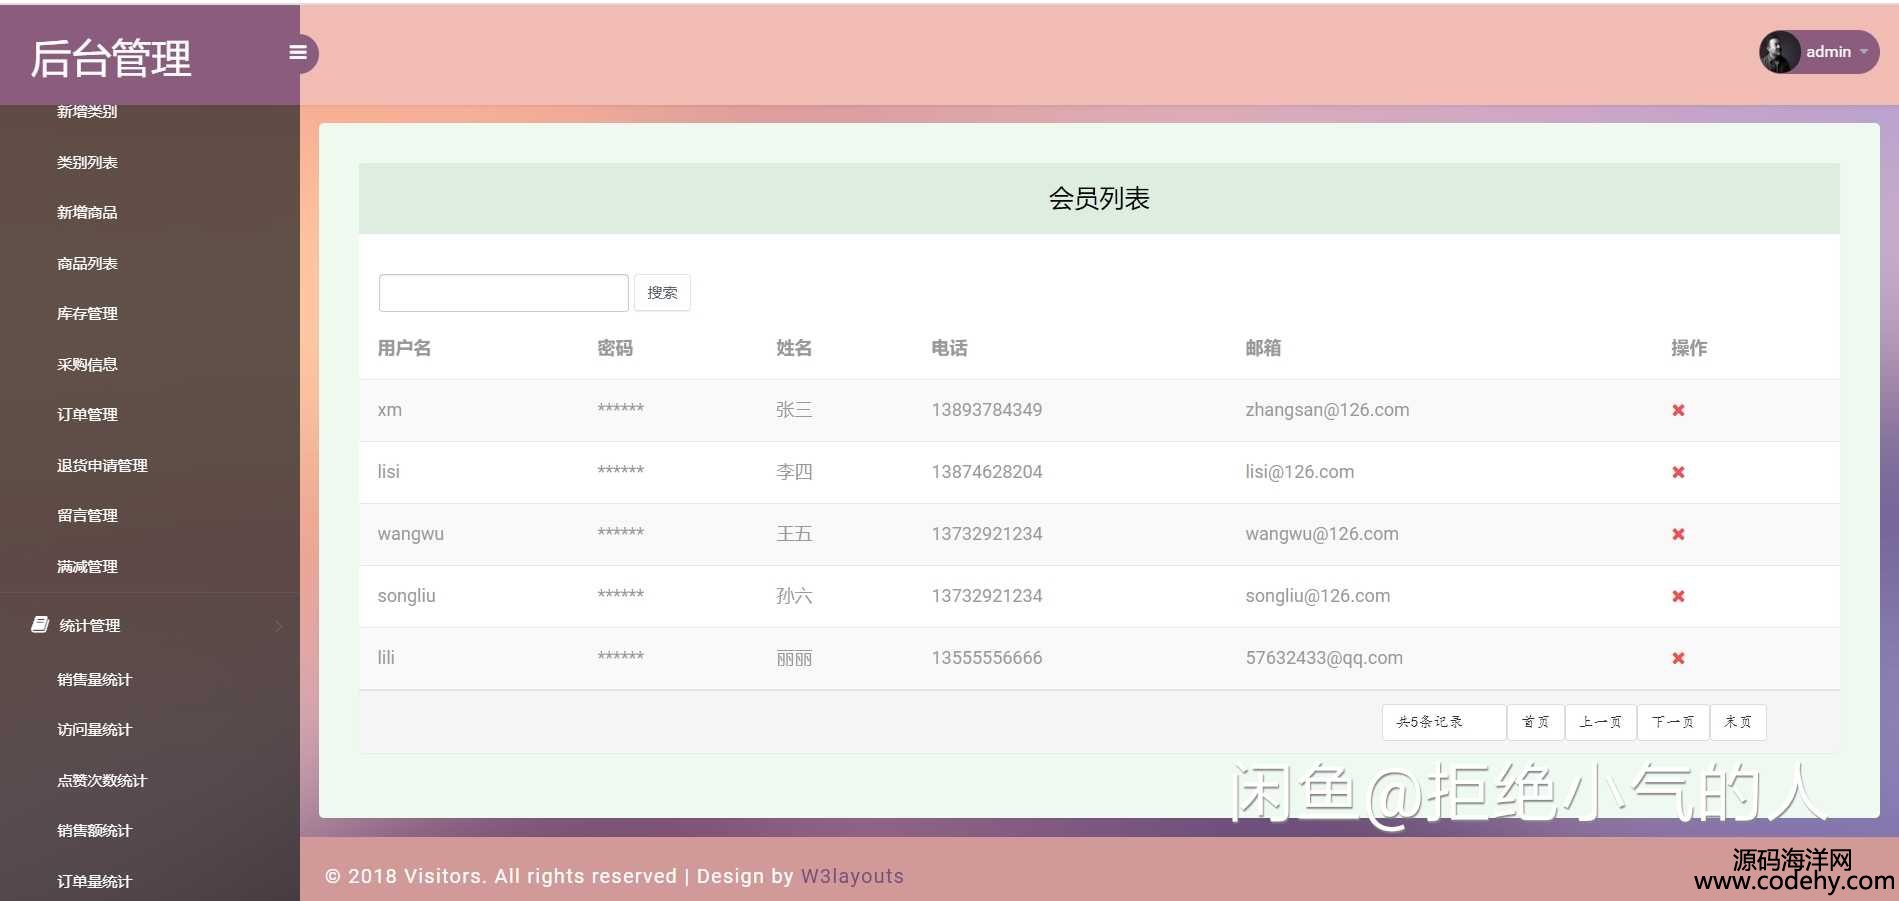Open 商品列表 in sidebar
The width and height of the screenshot is (1899, 901).
pyautogui.click(x=87, y=263)
